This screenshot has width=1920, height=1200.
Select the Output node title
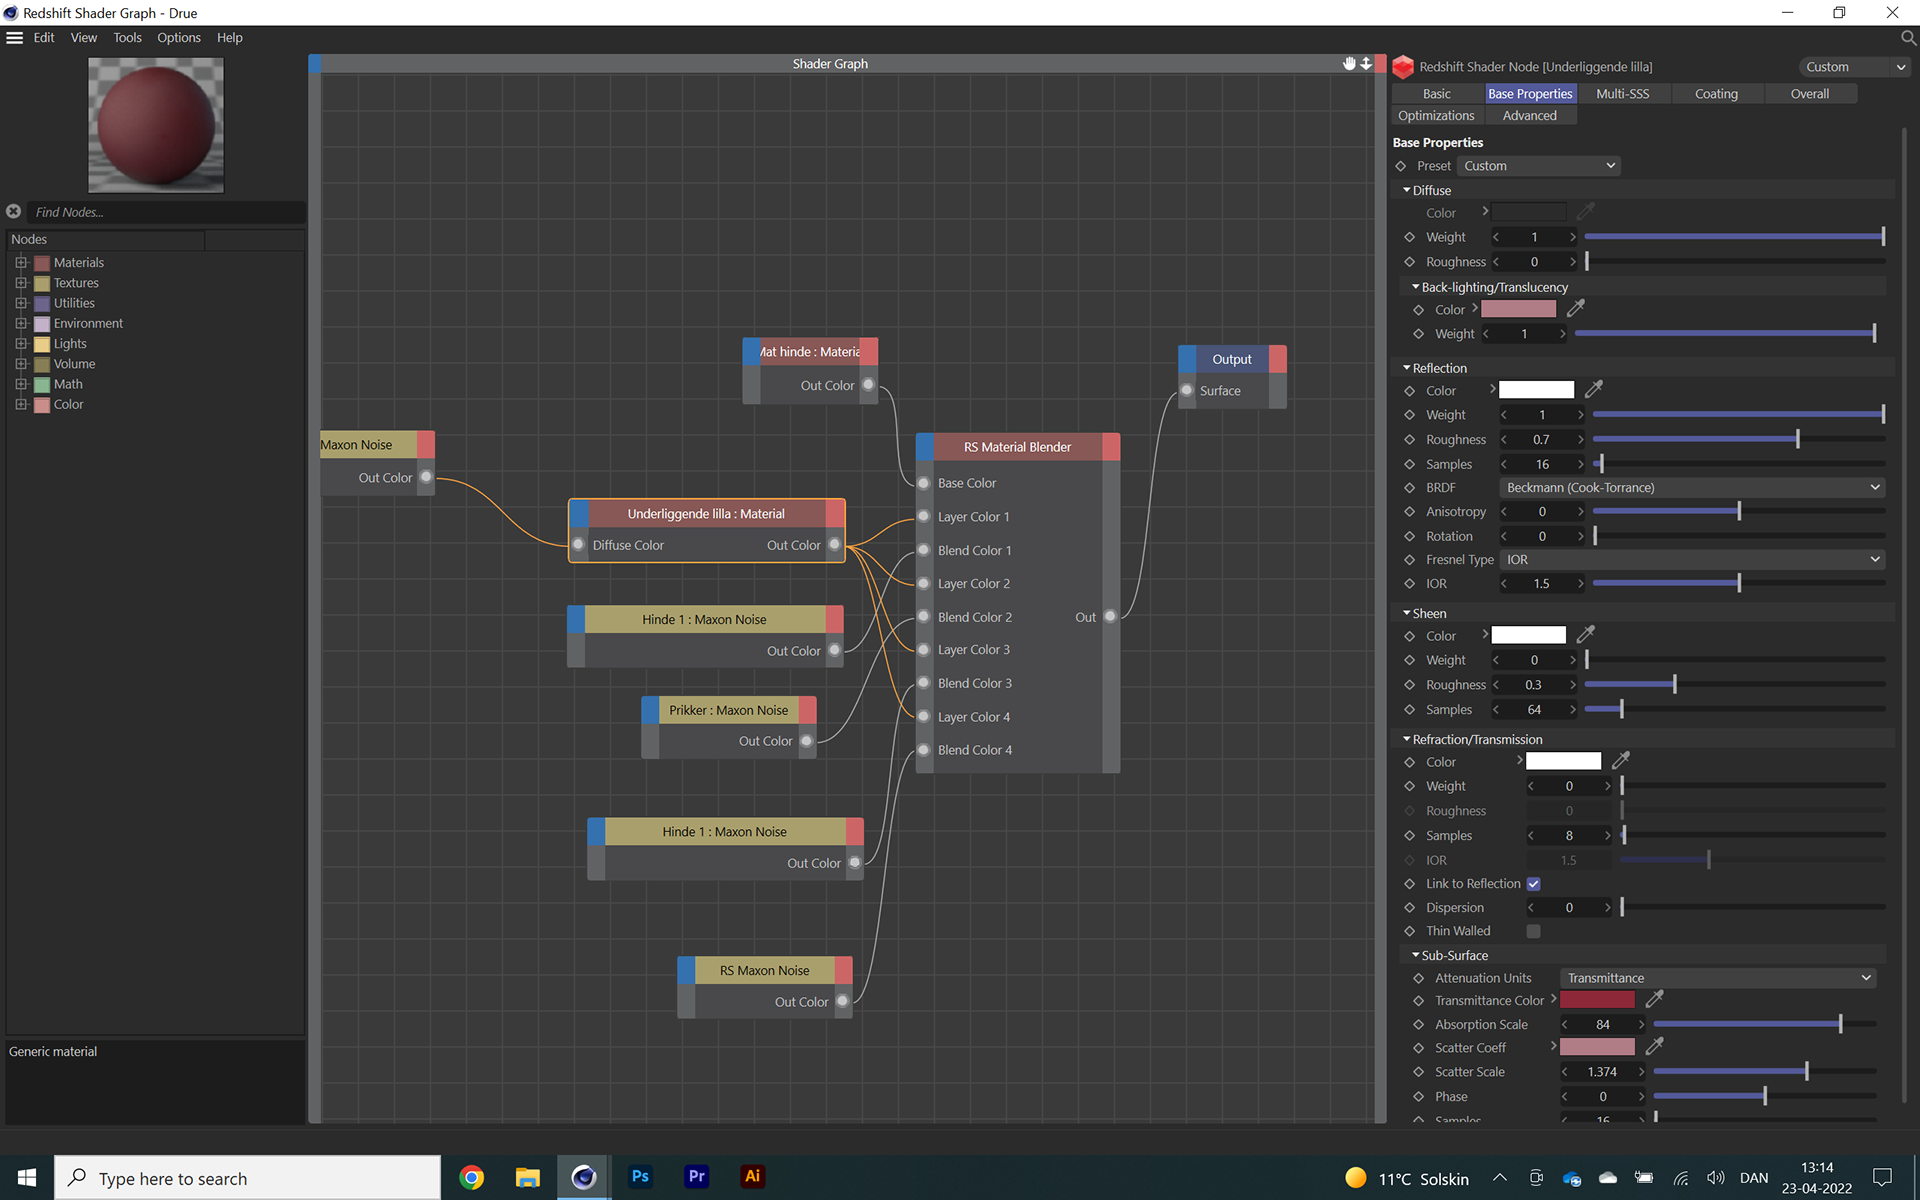[x=1231, y=359]
